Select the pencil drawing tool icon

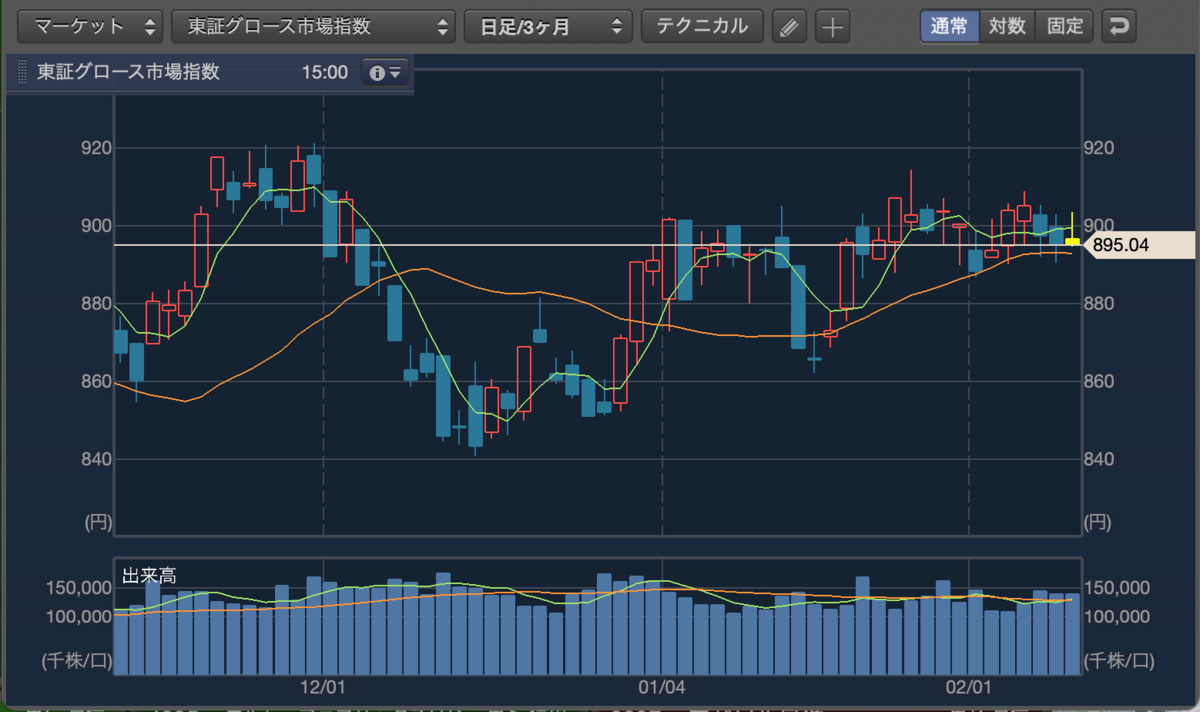[790, 28]
